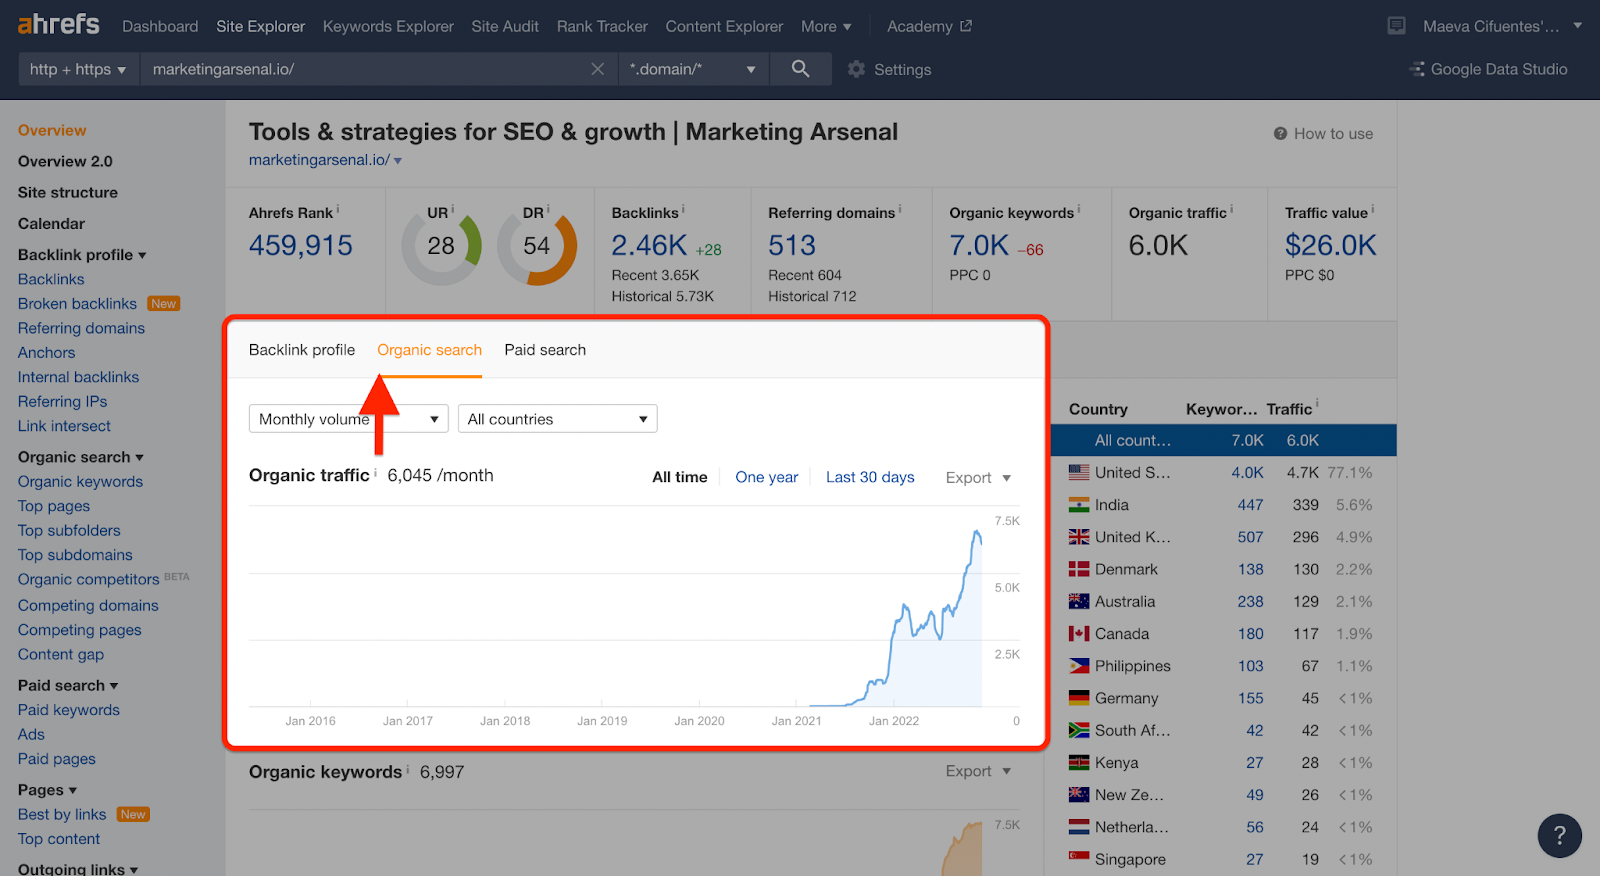Click the organic keywords count 7.0K
1600x876 pixels.
coord(979,245)
